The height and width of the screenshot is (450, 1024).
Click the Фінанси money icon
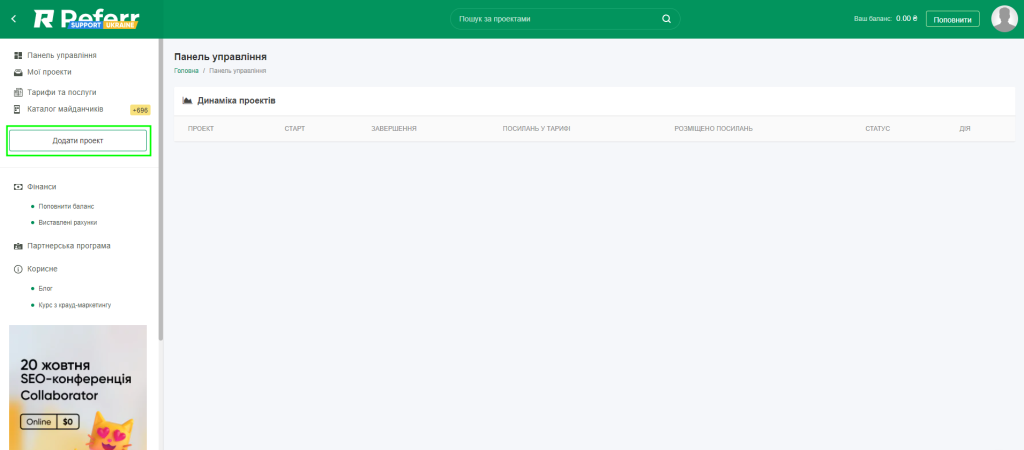(x=18, y=187)
